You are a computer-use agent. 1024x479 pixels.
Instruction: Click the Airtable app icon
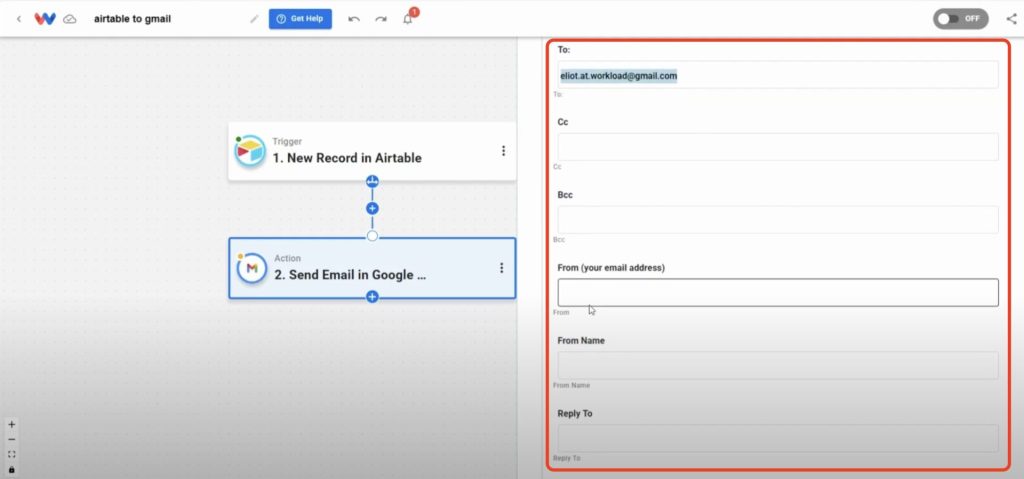(x=250, y=151)
